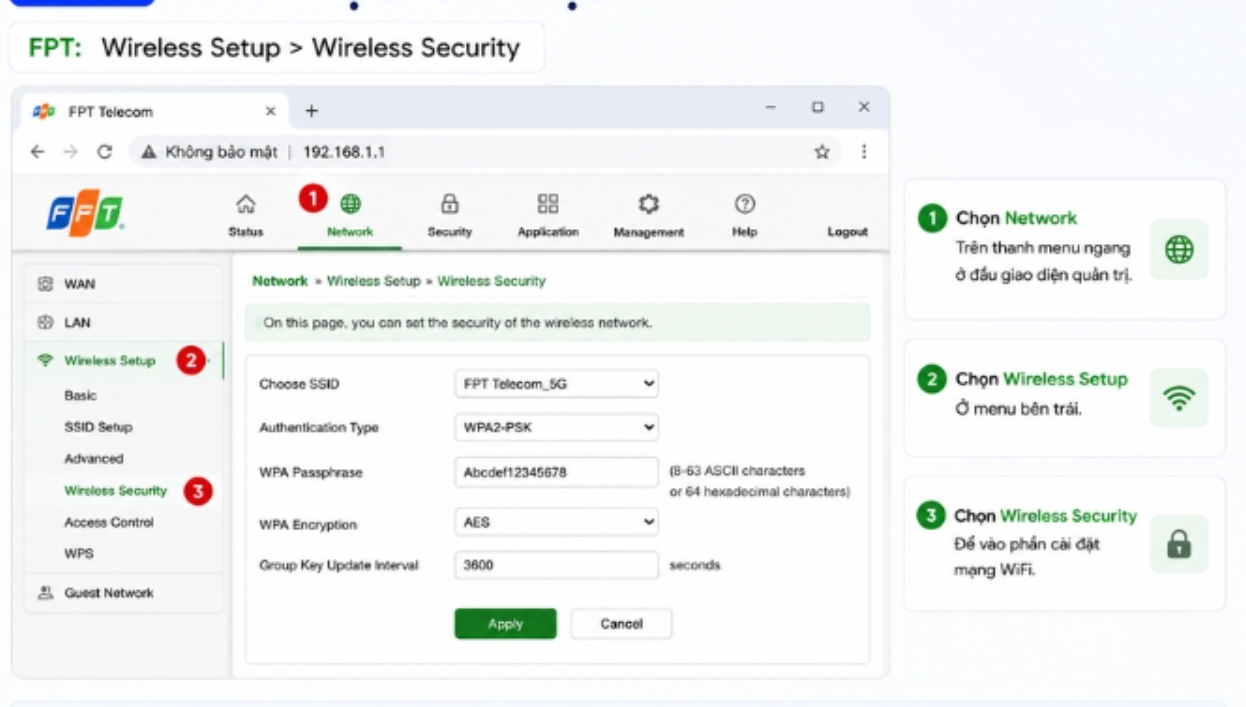The width and height of the screenshot is (1246, 707).
Task: Click Wireless Security in the breadcrumb
Action: pyautogui.click(x=491, y=281)
